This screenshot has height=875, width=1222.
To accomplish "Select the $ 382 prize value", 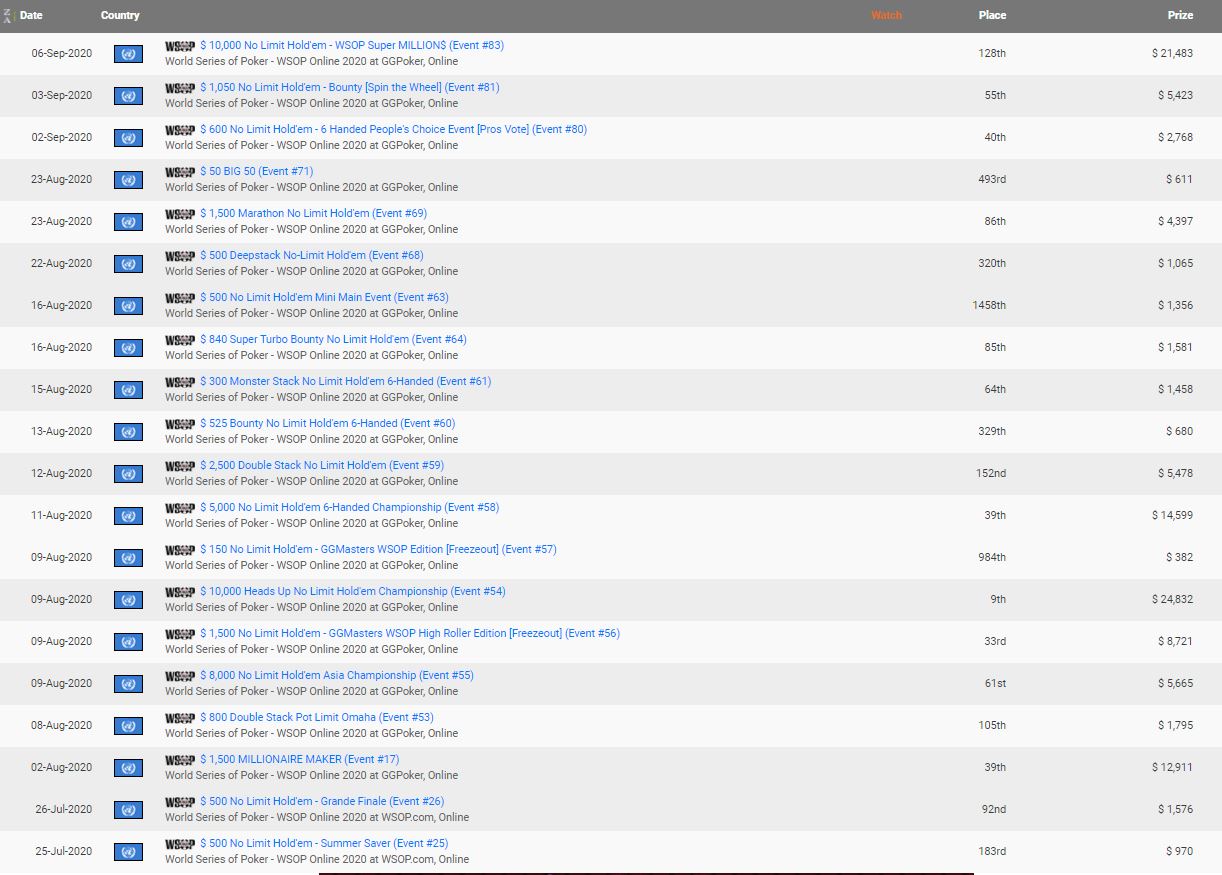I will pyautogui.click(x=1179, y=558).
